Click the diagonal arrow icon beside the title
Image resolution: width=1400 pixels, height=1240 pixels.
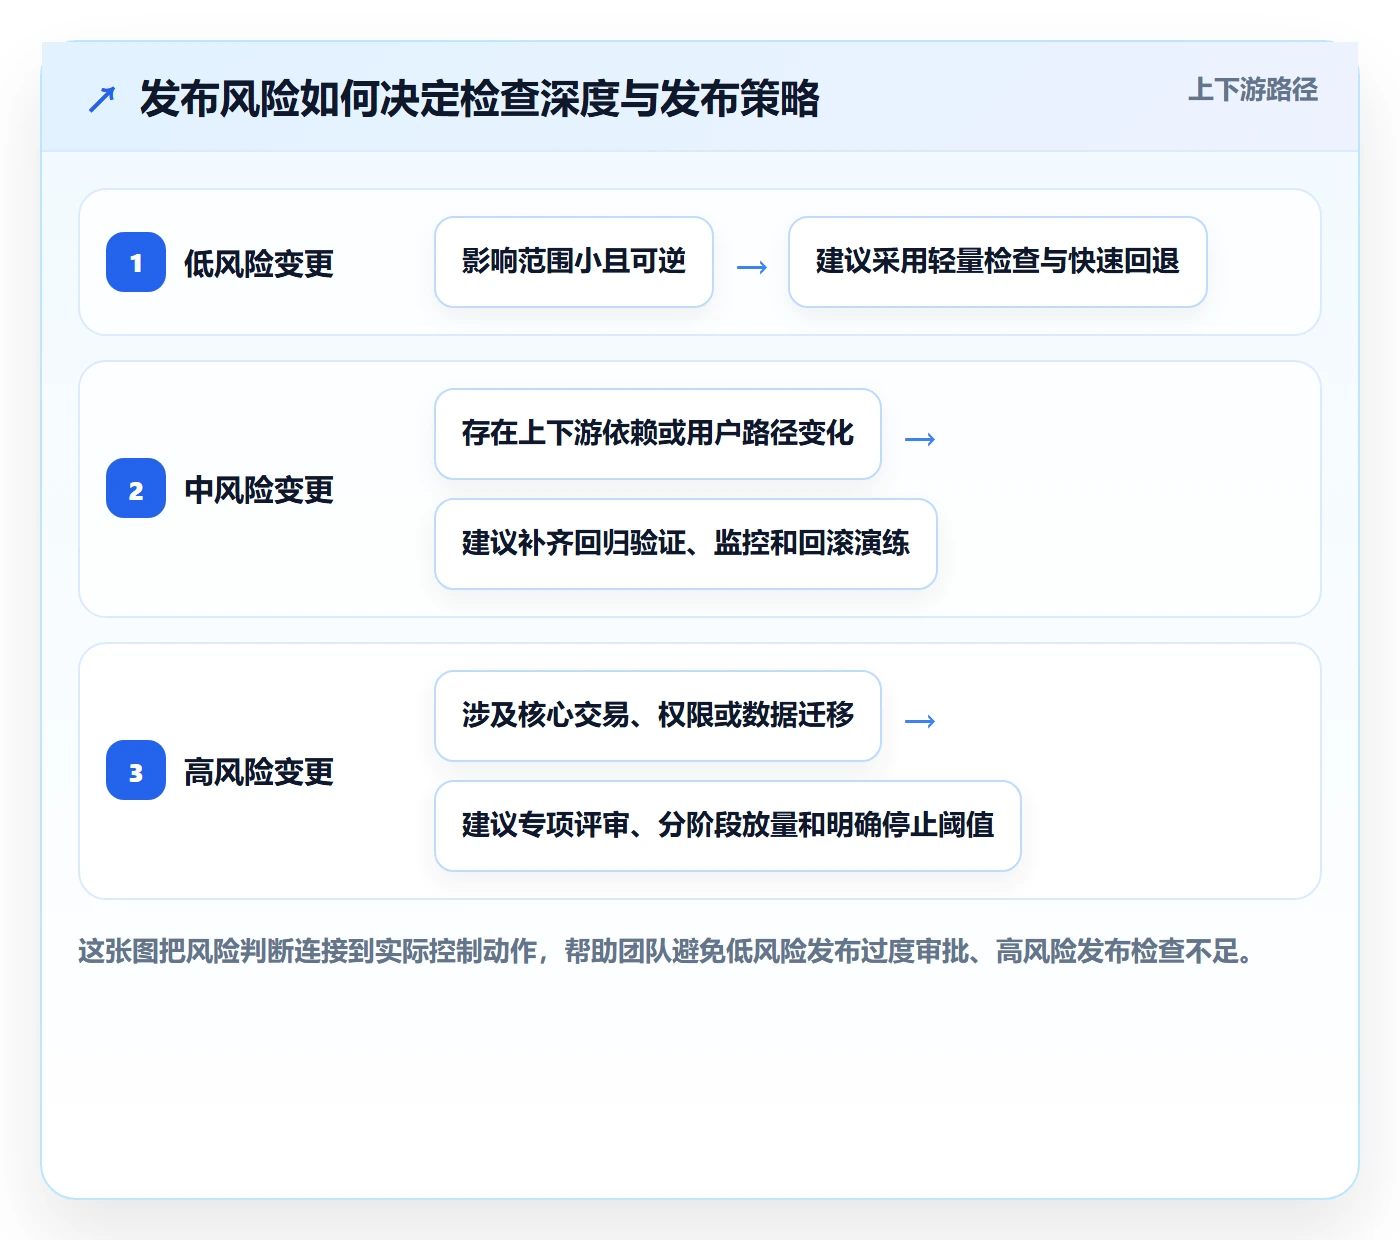[x=102, y=99]
